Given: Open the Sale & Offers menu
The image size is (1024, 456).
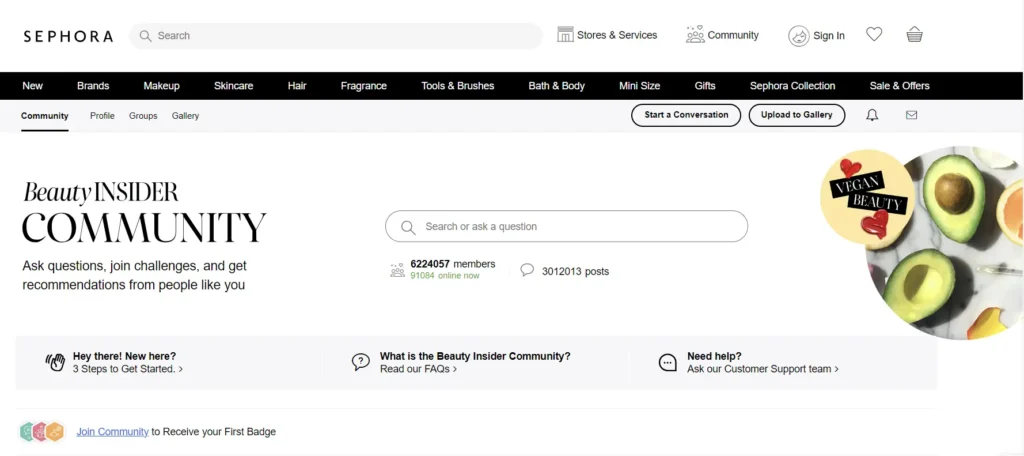Looking at the screenshot, I should click(x=899, y=86).
